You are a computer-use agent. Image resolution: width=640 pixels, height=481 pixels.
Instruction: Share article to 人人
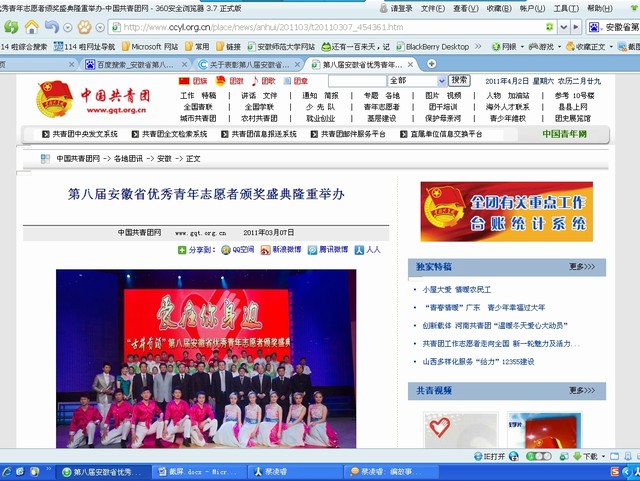pyautogui.click(x=368, y=249)
